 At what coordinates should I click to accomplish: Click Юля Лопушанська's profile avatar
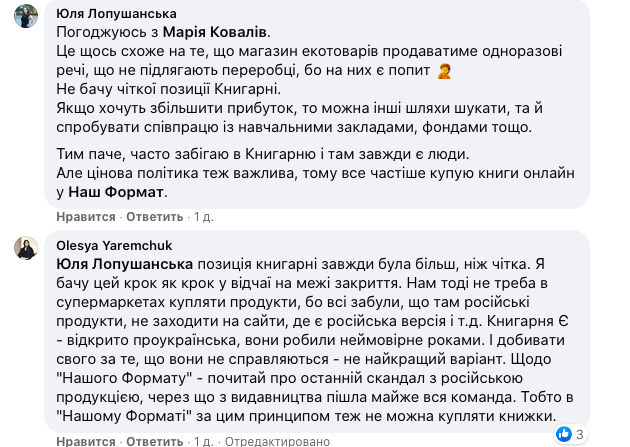pos(26,16)
